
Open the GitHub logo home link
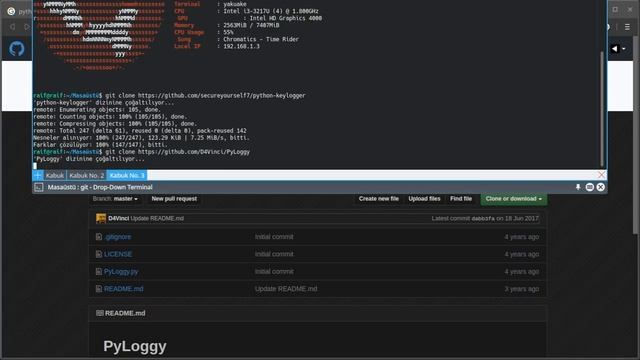click(x=17, y=49)
